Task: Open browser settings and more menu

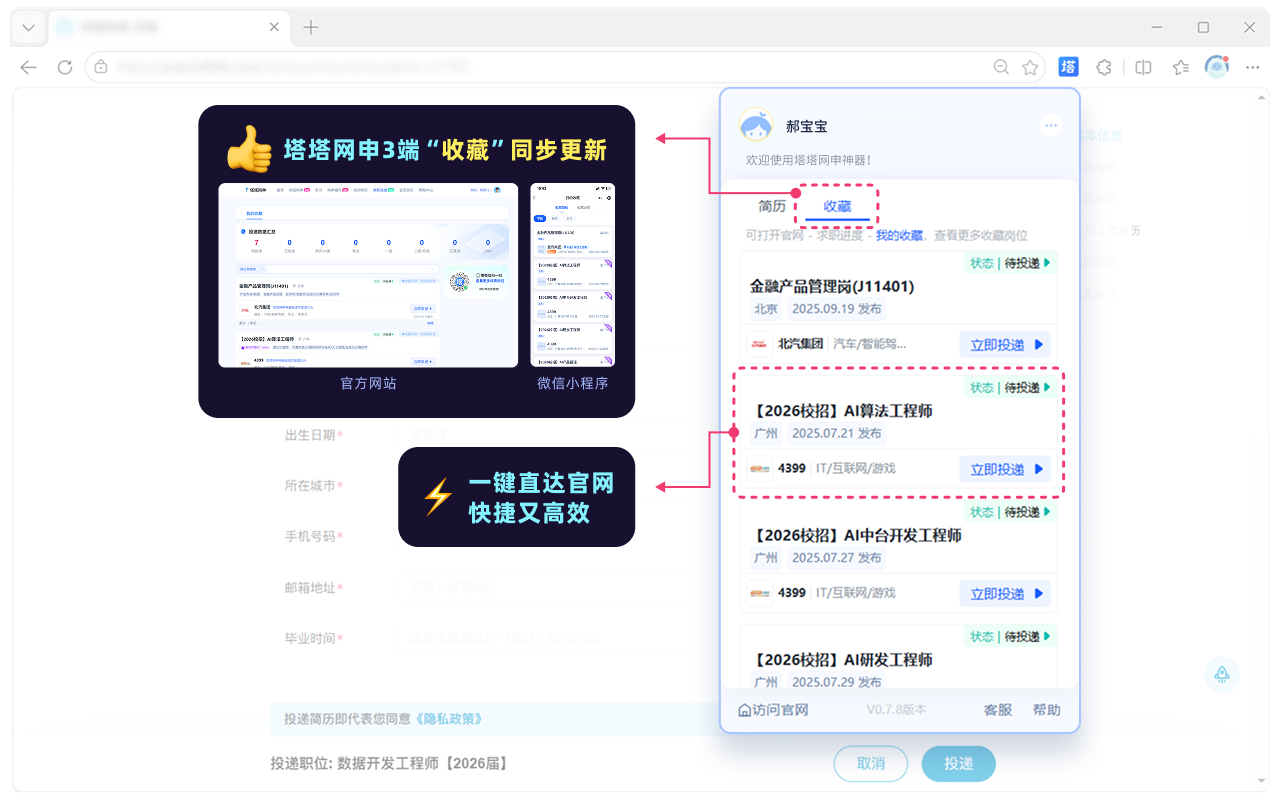Action: click(x=1253, y=67)
